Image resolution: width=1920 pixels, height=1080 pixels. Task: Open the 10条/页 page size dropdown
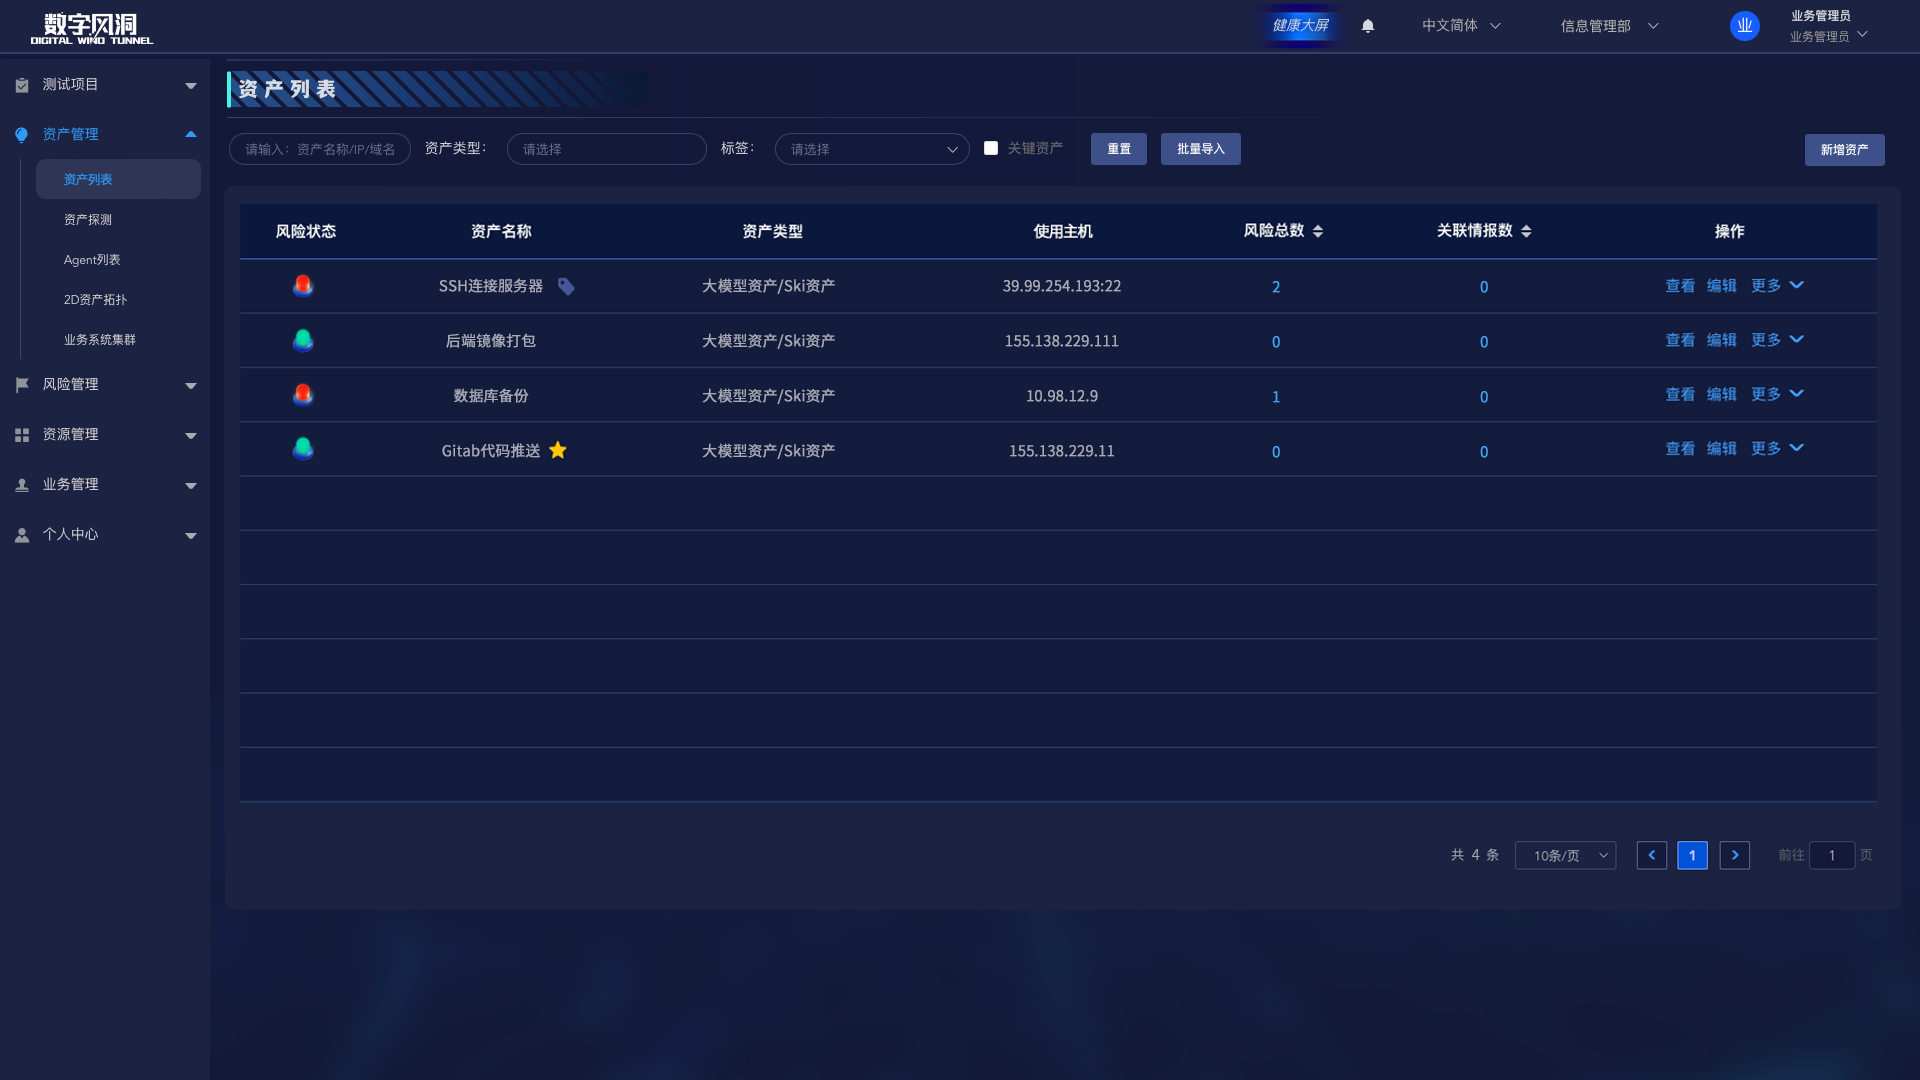pos(1565,855)
